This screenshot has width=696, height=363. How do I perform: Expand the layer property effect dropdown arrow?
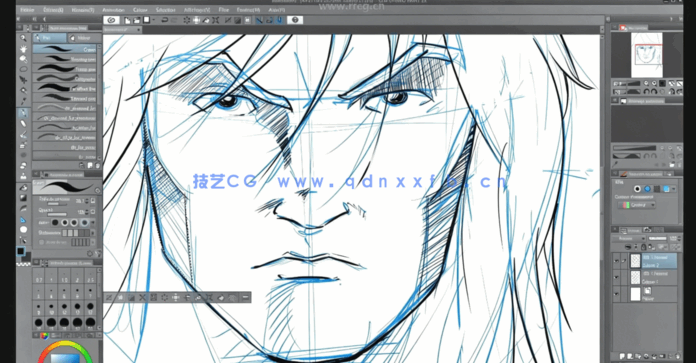point(674,189)
